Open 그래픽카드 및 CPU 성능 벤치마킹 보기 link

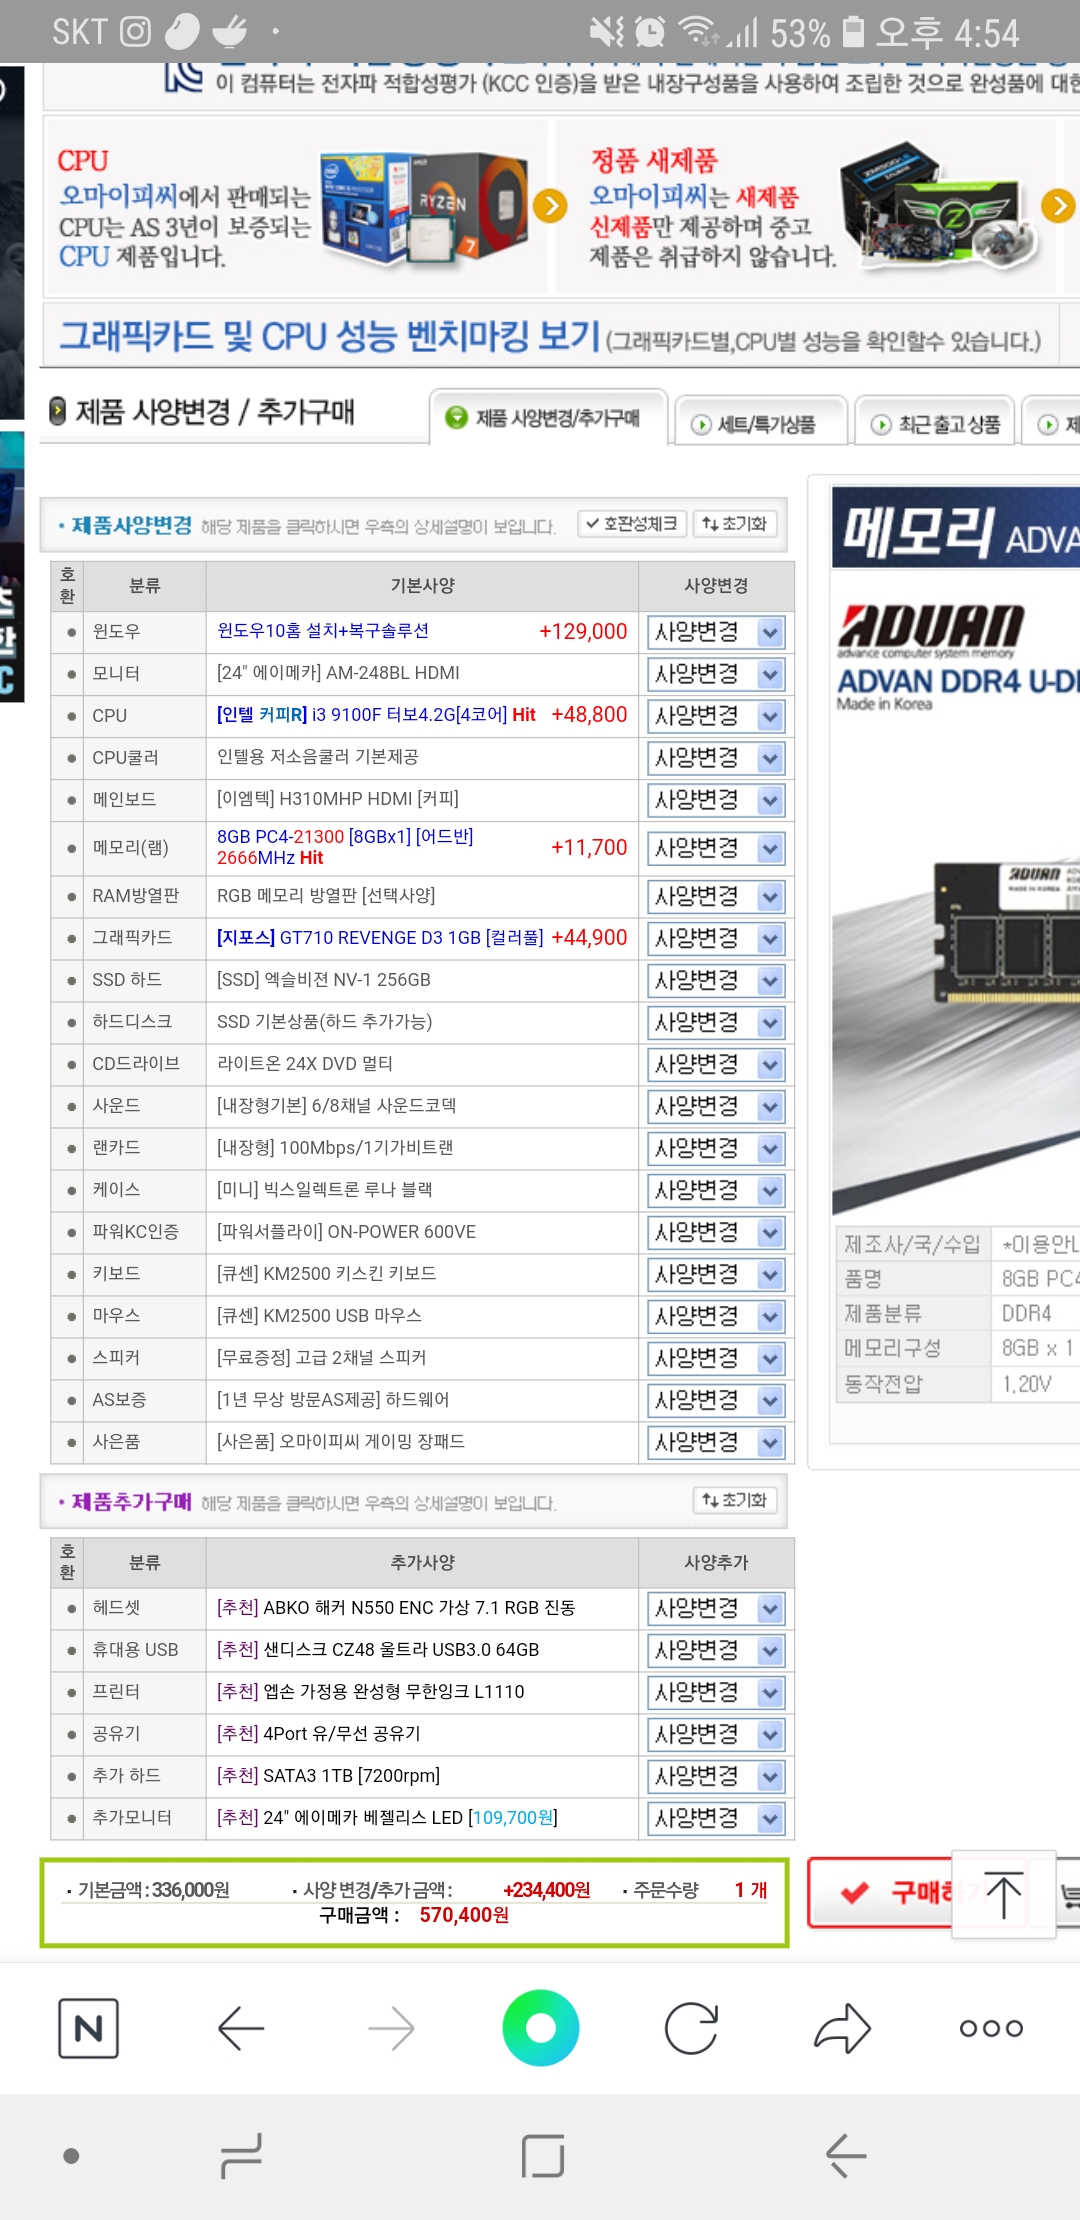tap(330, 336)
